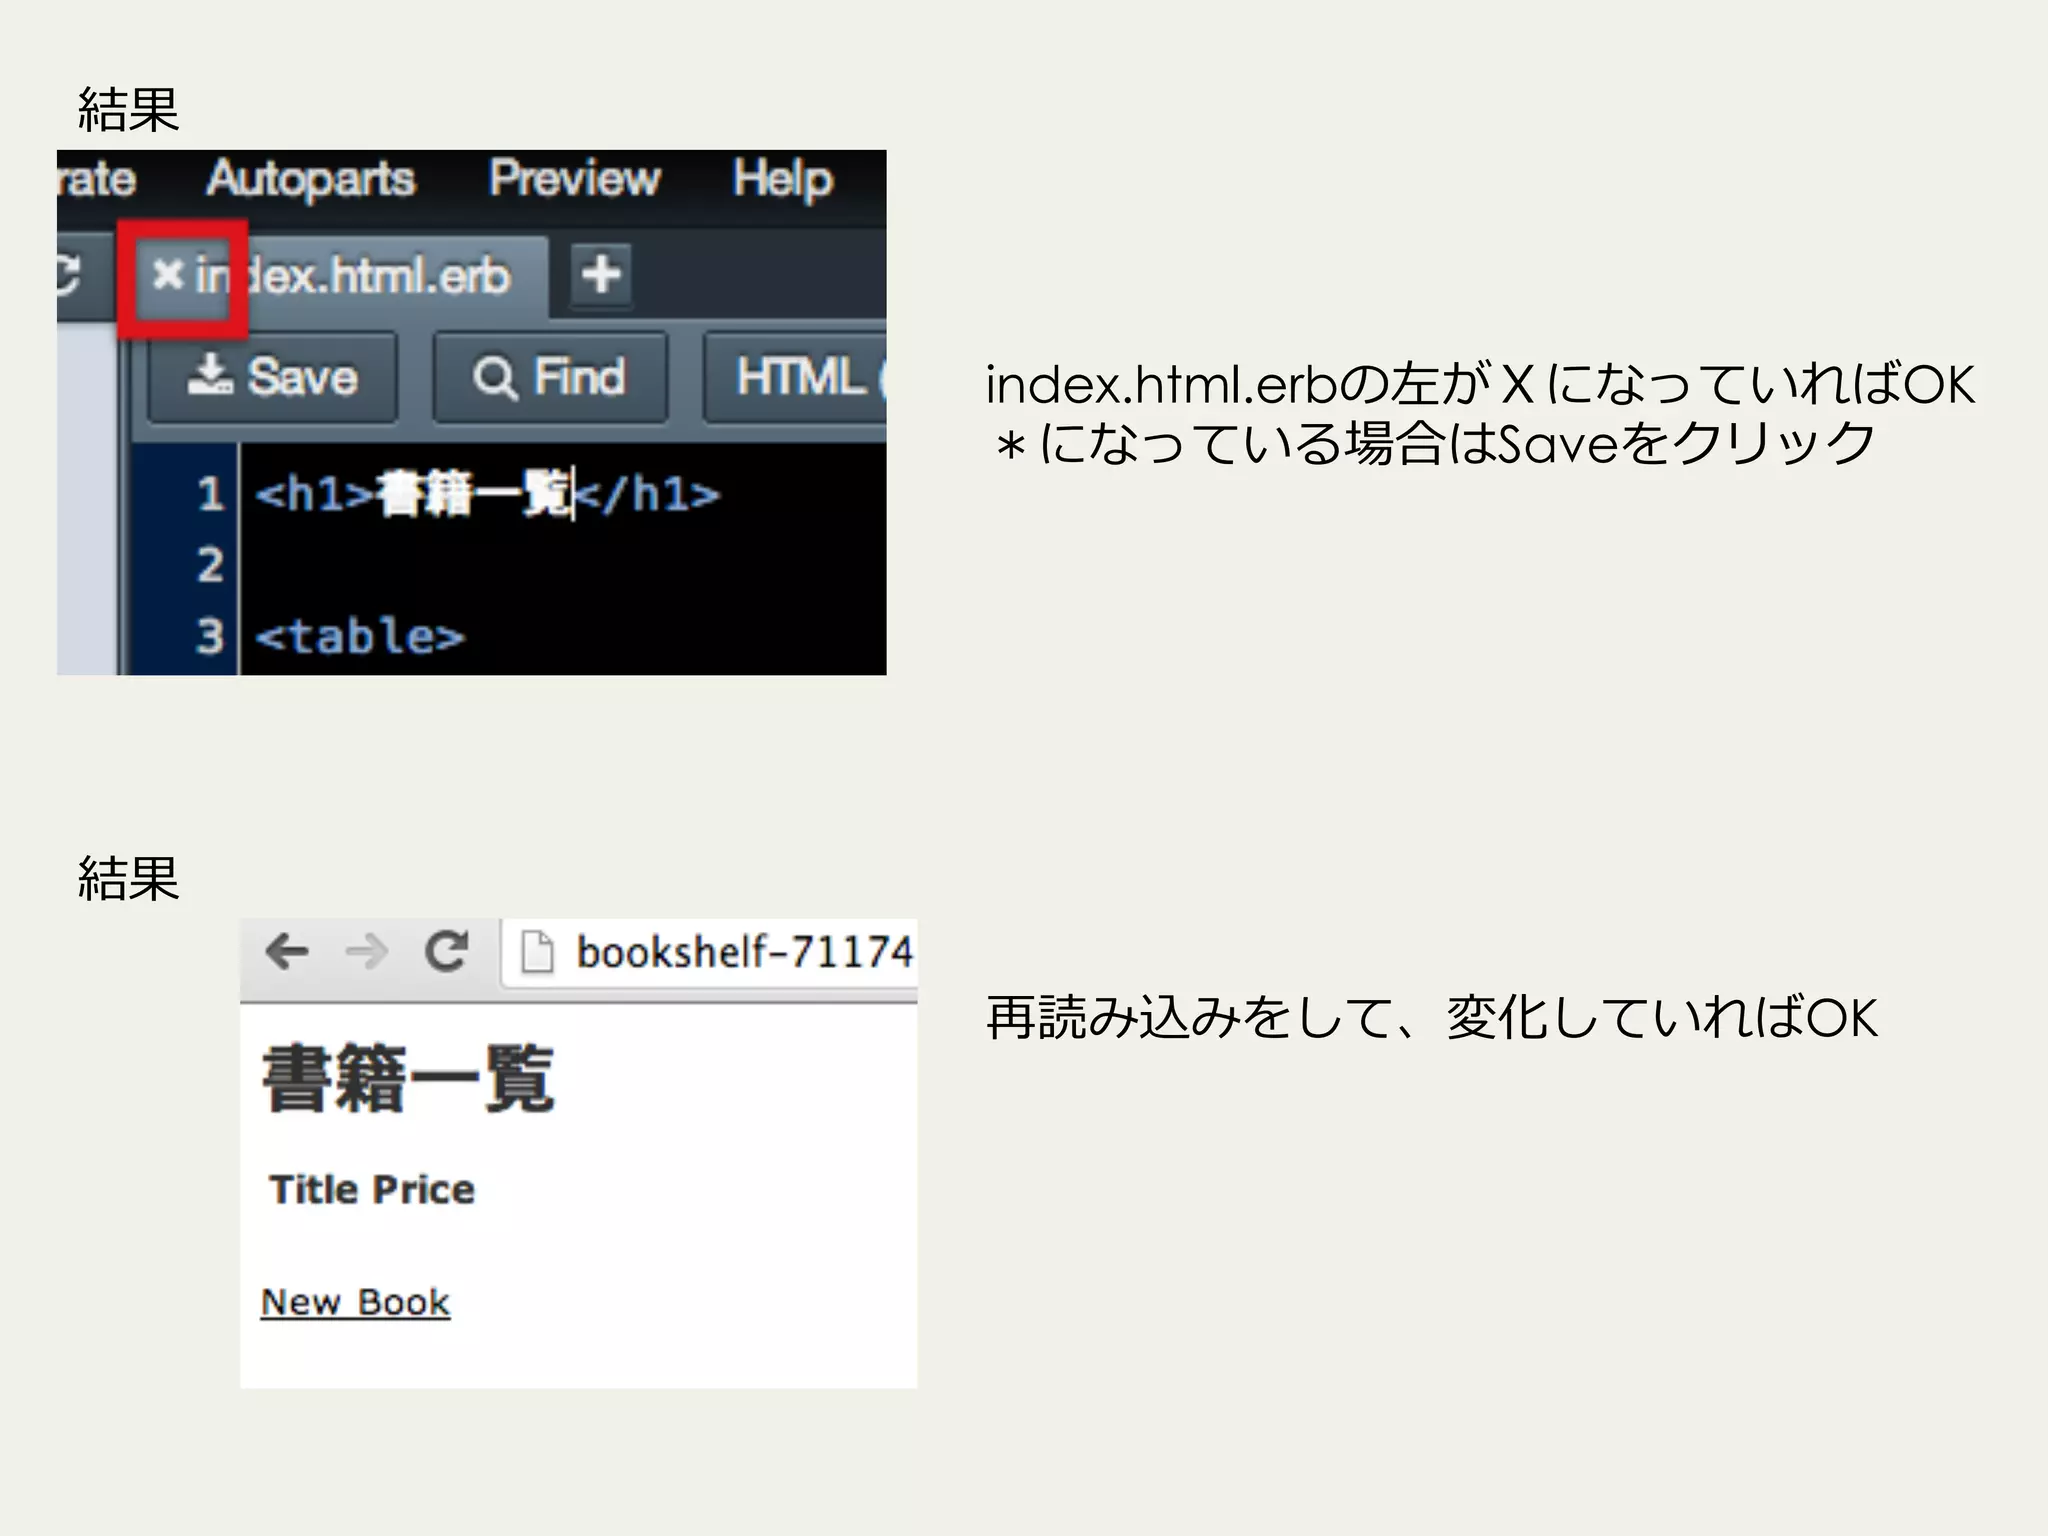The height and width of the screenshot is (1536, 2048).
Task: Close the index.html.erb tab with its X icon
Action: [x=167, y=274]
